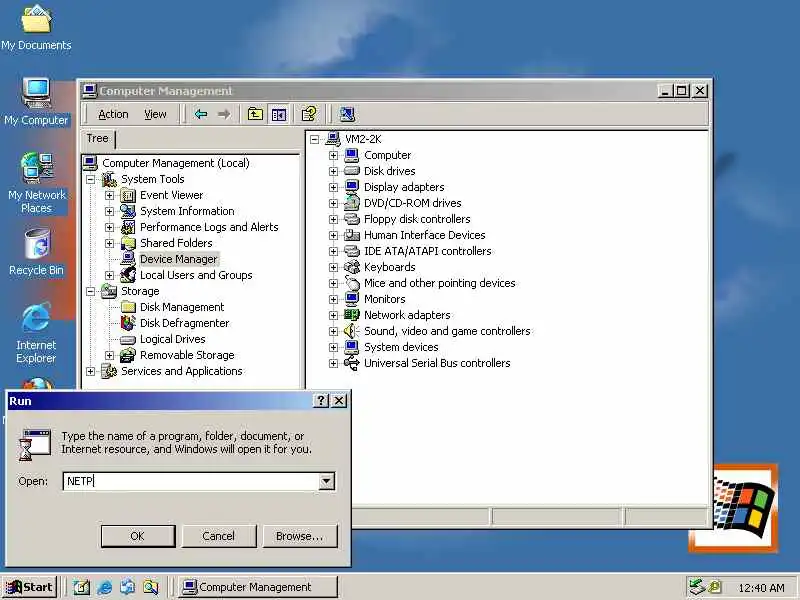
Task: Open My Documents desktop icon
Action: pyautogui.click(x=36, y=28)
